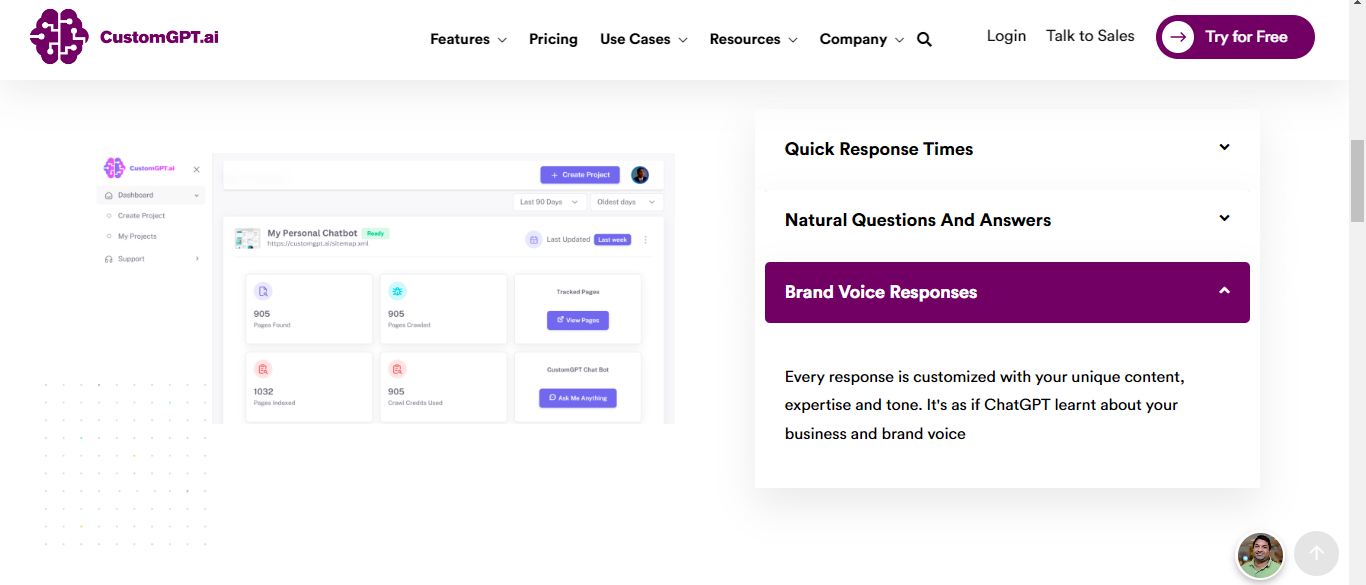Click the Pages Indexed clipboard icon
This screenshot has width=1366, height=585.
[x=262, y=368]
